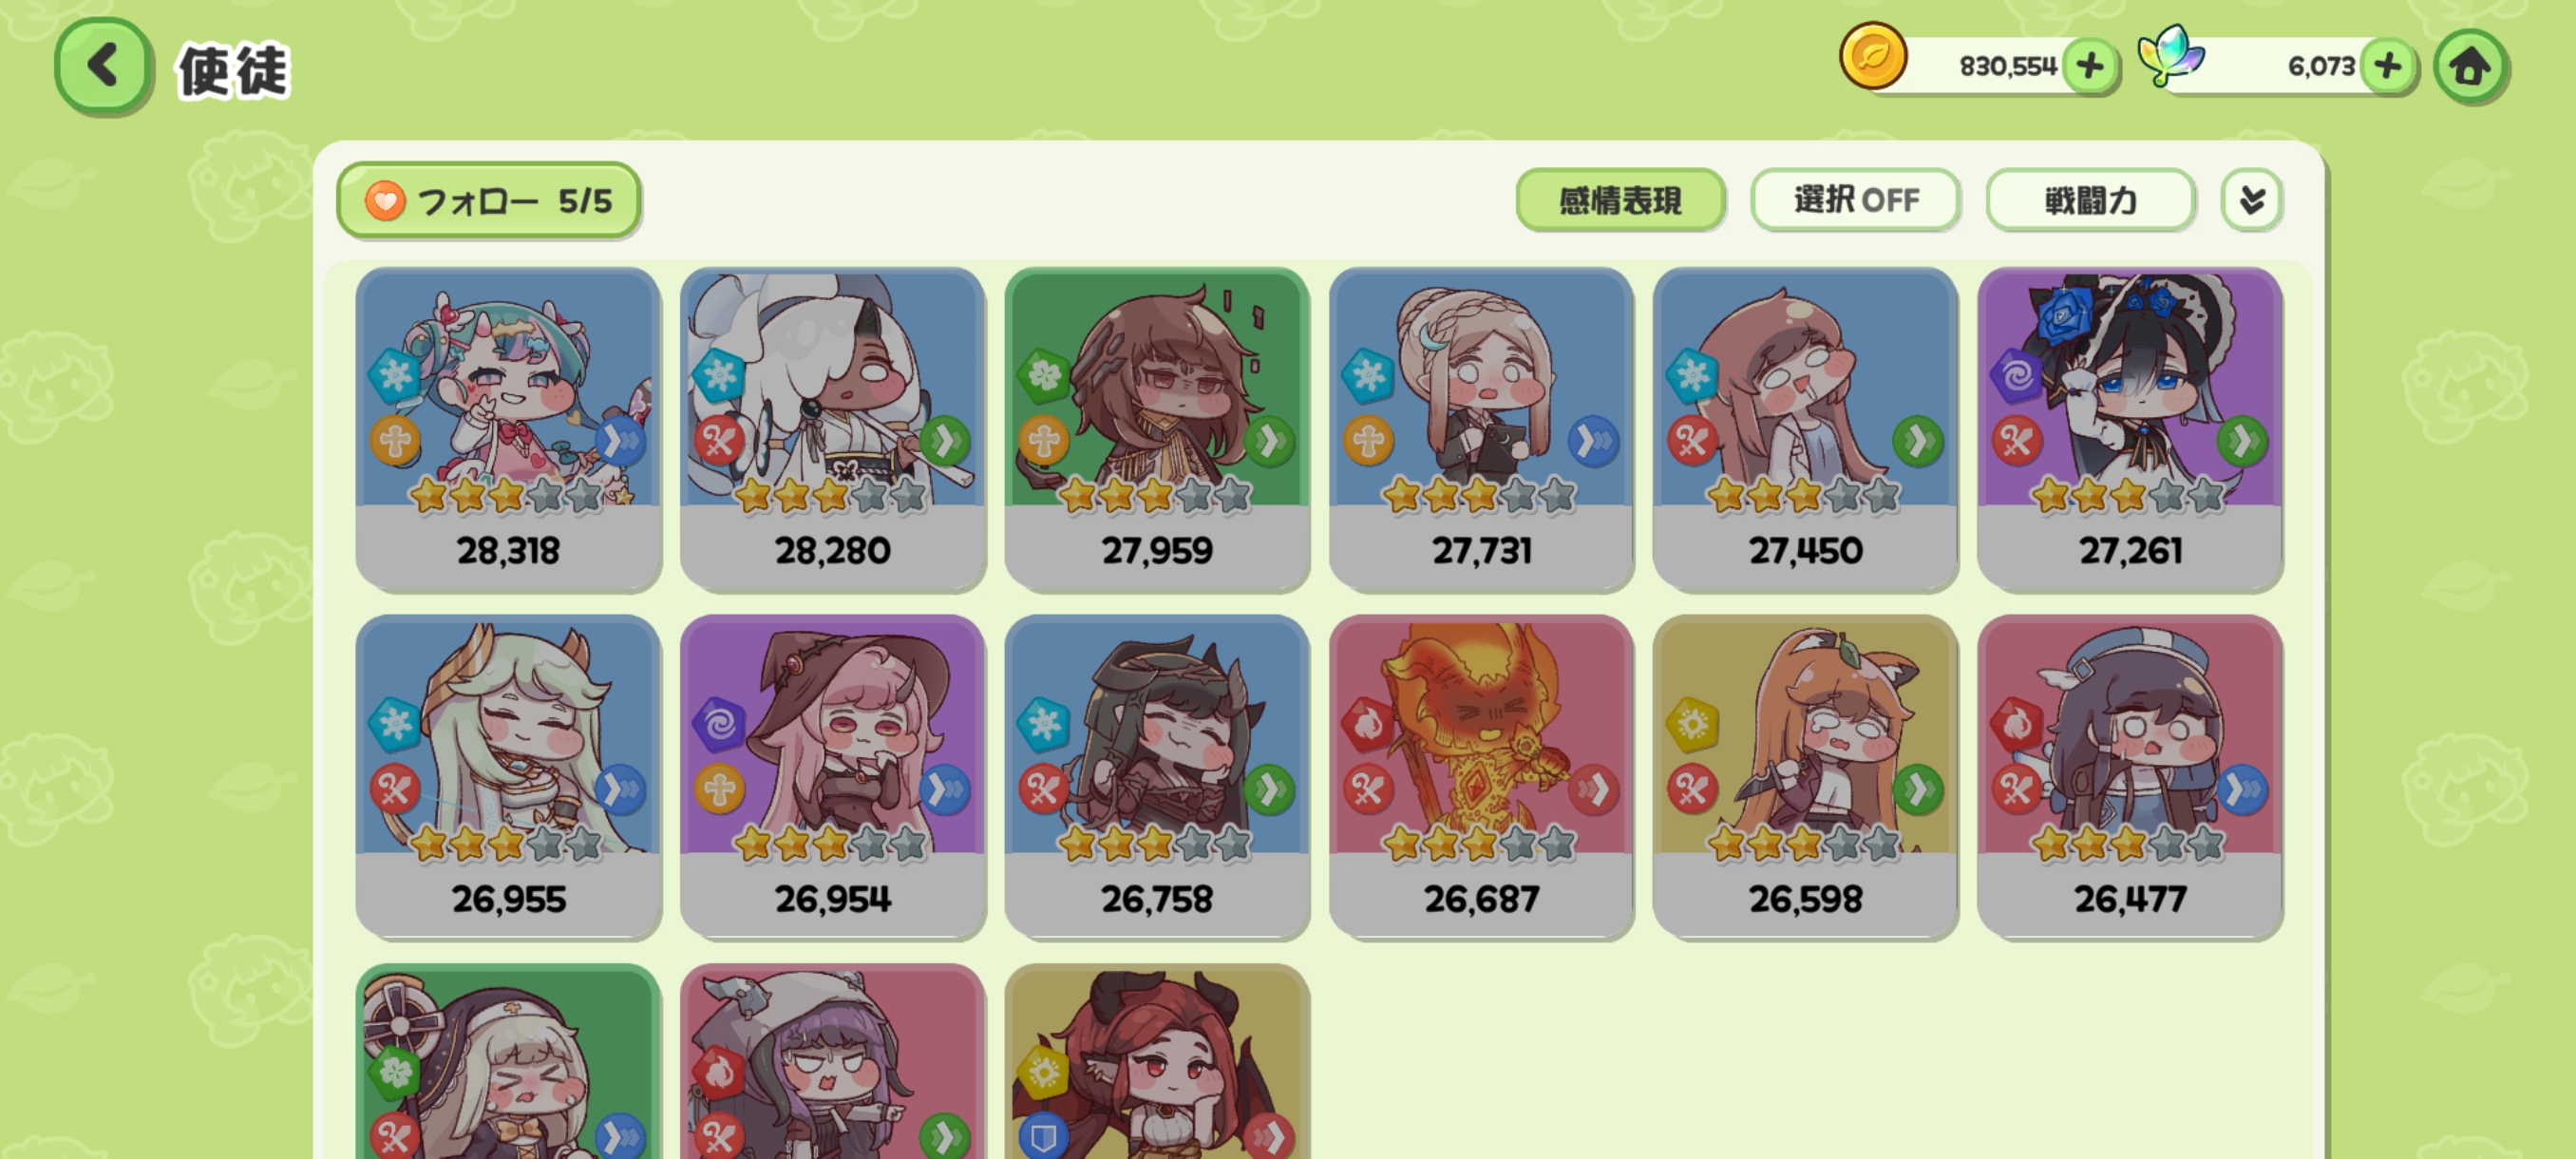The height and width of the screenshot is (1159, 2576).
Task: Choose the witch apostle card with 26,954
Action: pyautogui.click(x=833, y=777)
